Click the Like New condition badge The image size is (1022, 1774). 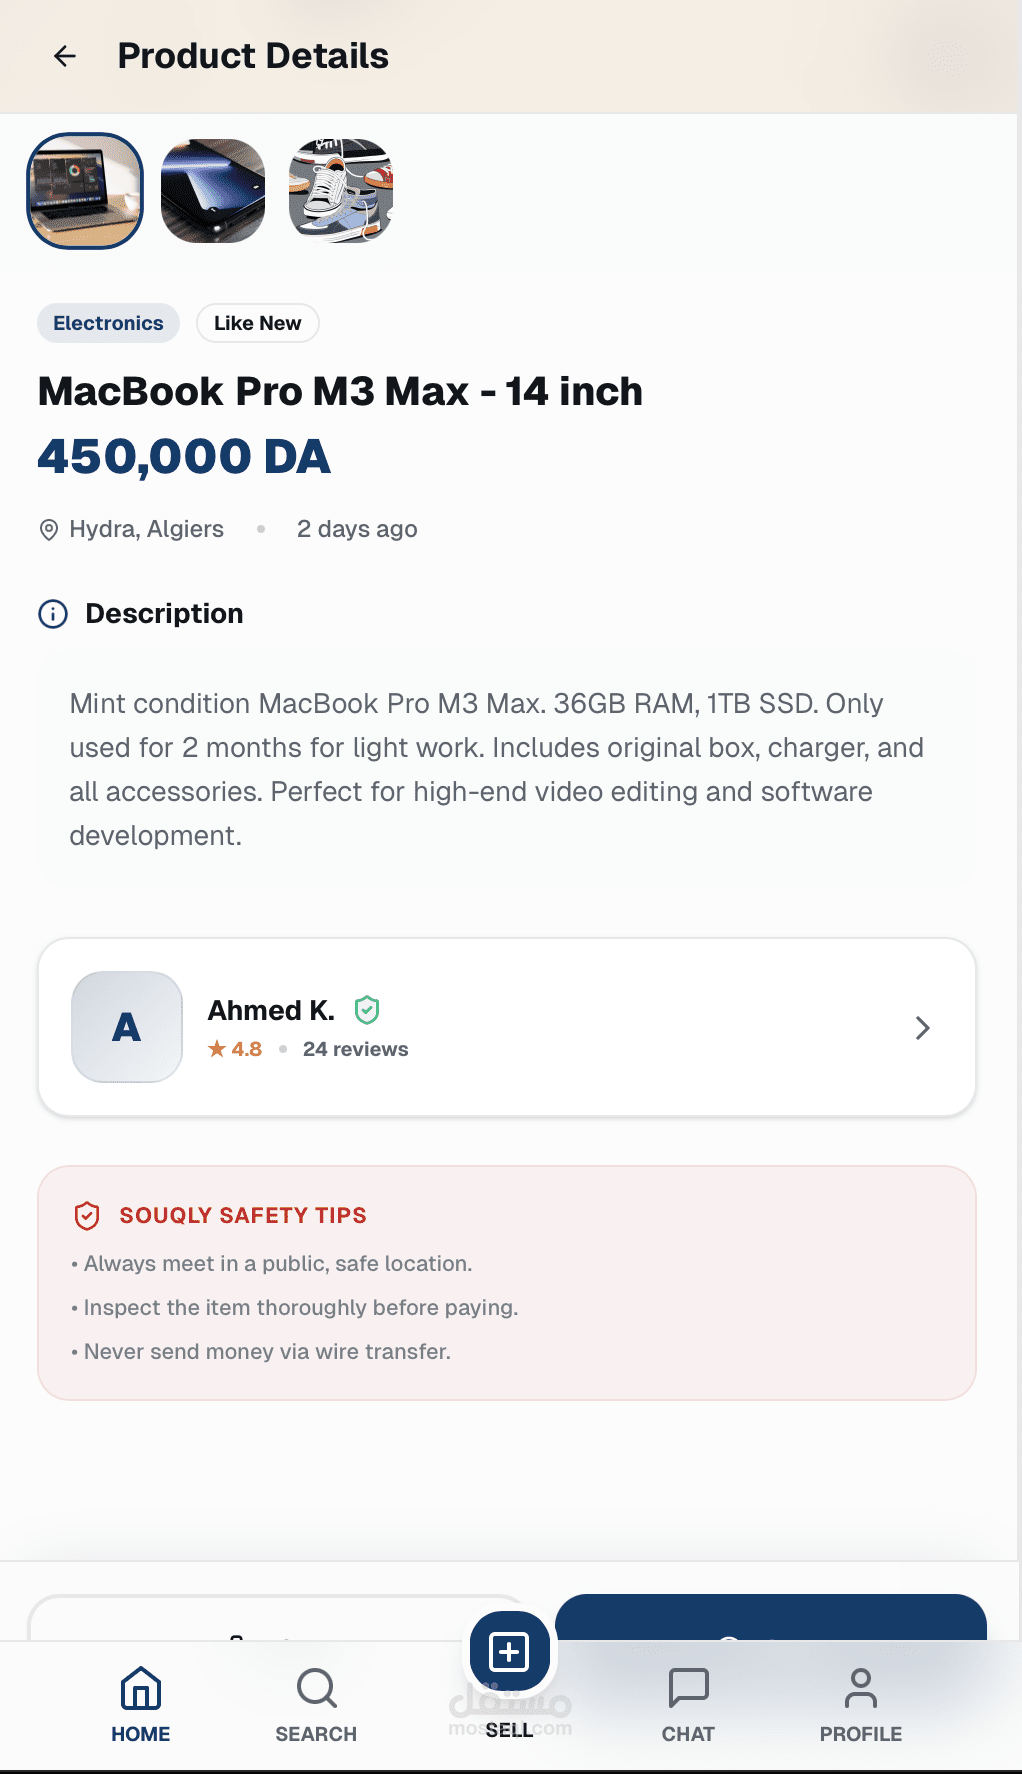point(257,323)
